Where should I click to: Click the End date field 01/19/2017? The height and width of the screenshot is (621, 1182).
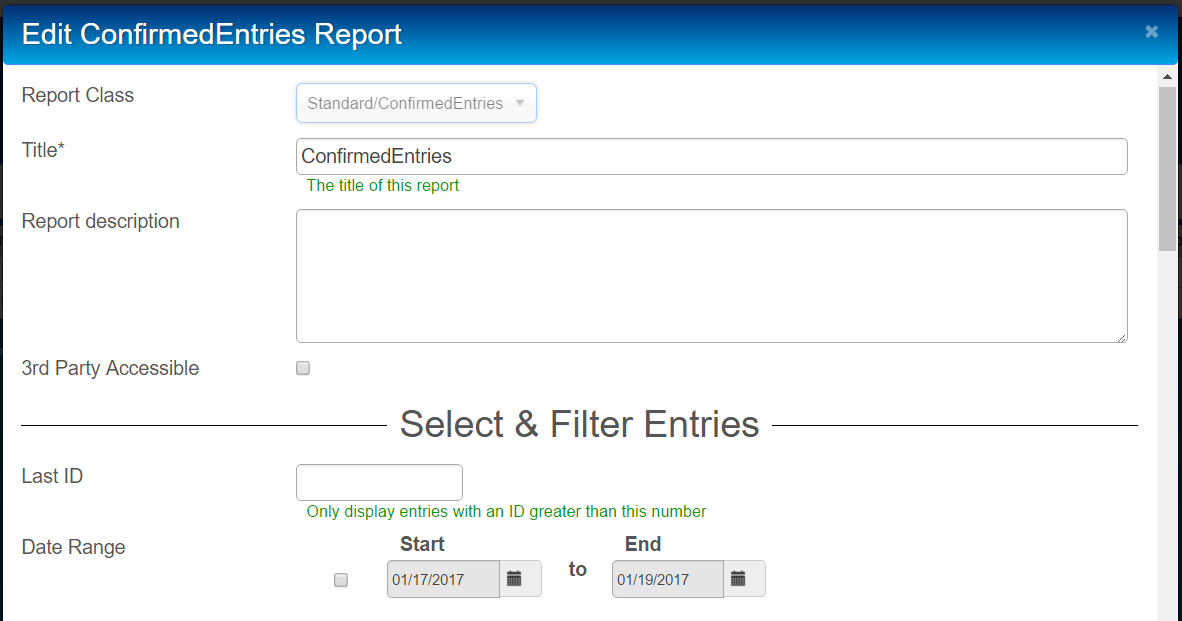(x=668, y=579)
